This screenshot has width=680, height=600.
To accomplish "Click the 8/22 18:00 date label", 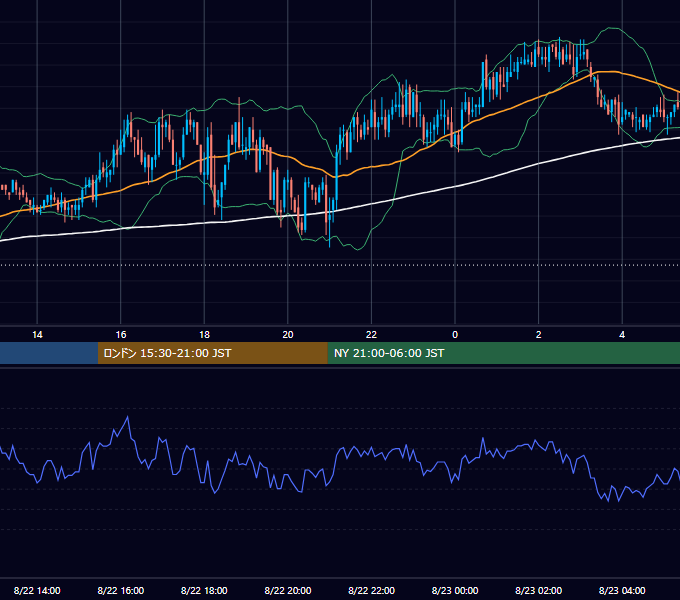I will tap(204, 590).
